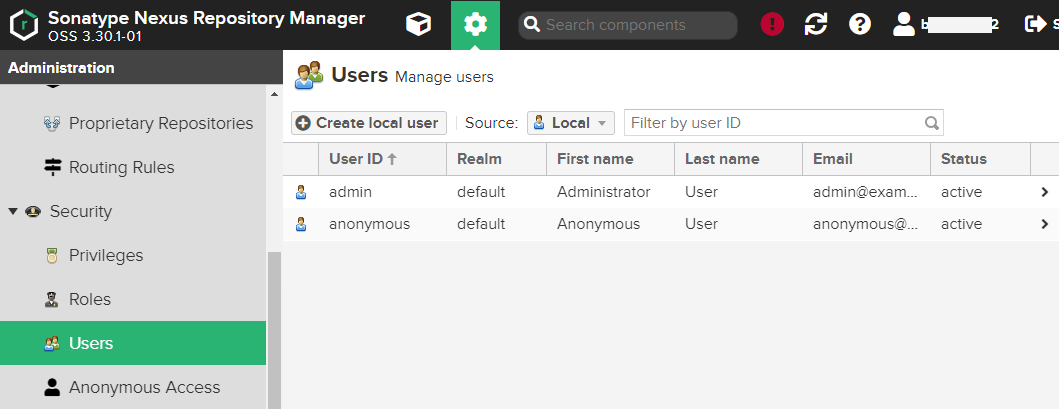This screenshot has height=409, width=1059.
Task: Click the Anonymous Access person icon
Action: point(52,387)
